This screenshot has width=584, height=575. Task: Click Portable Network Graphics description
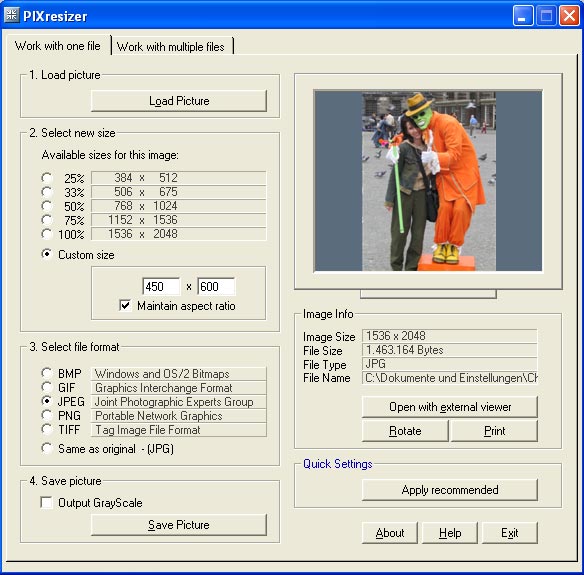click(x=179, y=416)
